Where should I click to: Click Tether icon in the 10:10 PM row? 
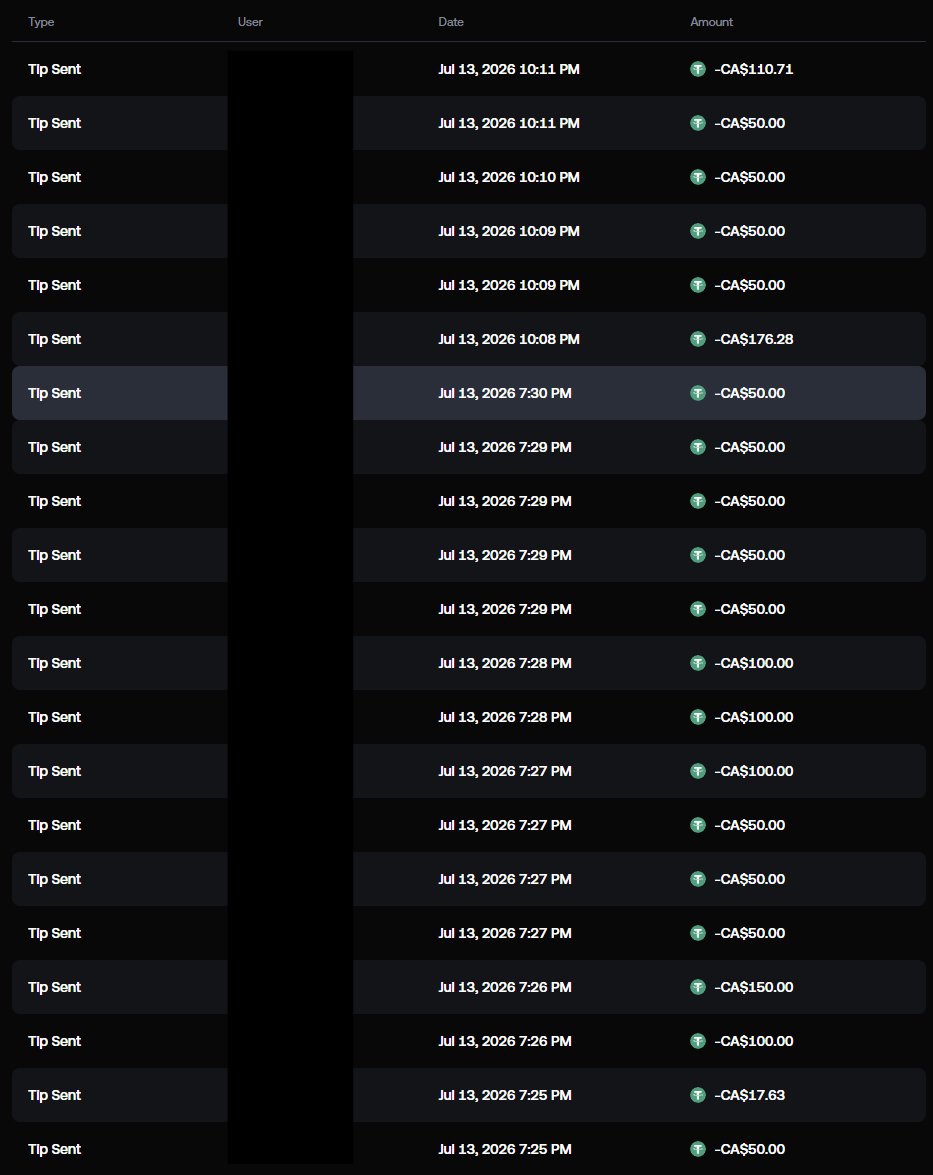tap(698, 177)
